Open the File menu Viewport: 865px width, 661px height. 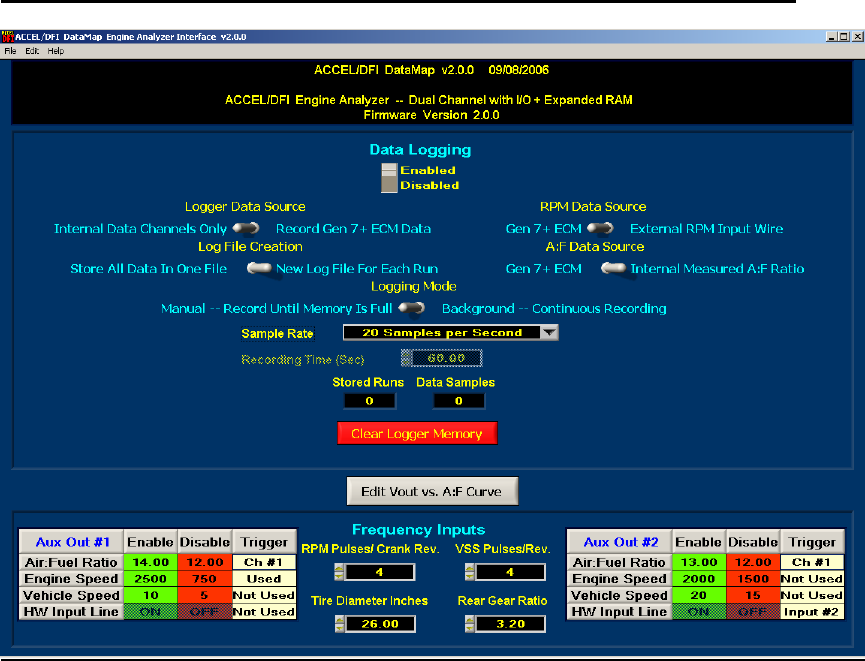pyautogui.click(x=10, y=51)
